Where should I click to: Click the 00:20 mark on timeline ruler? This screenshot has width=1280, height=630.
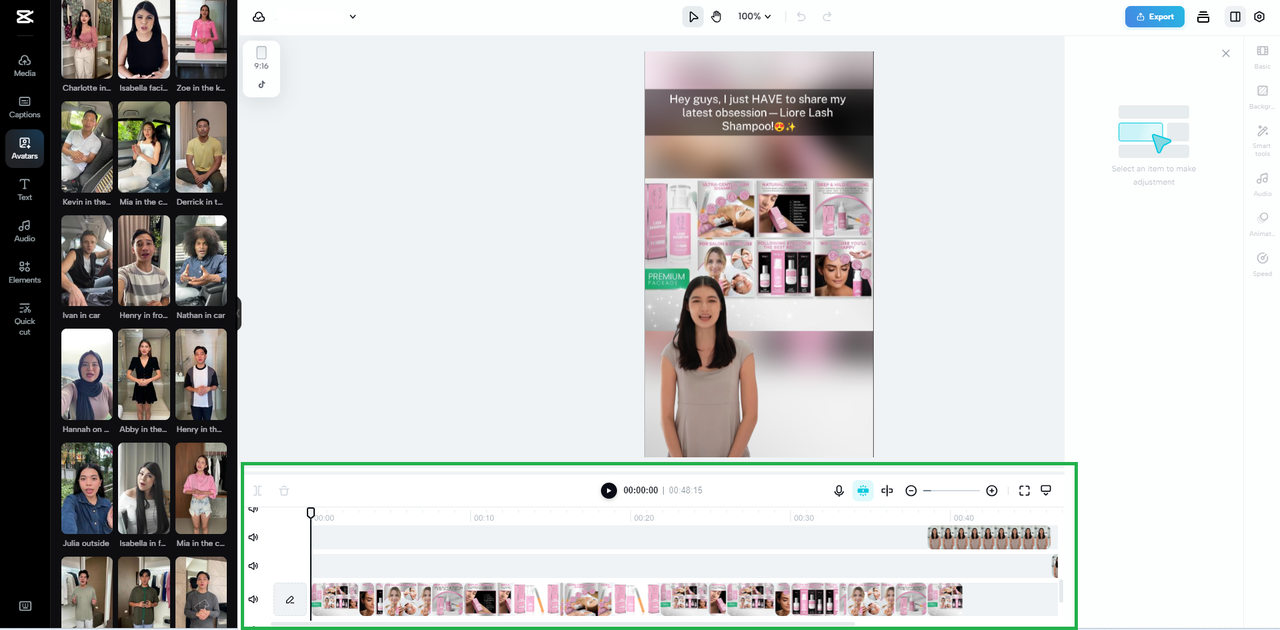coord(644,518)
